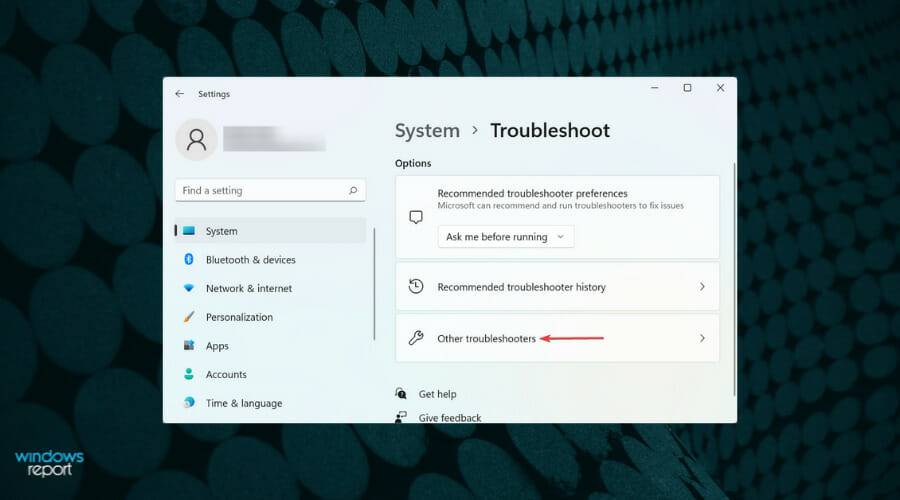Open the Get help link

click(x=437, y=394)
